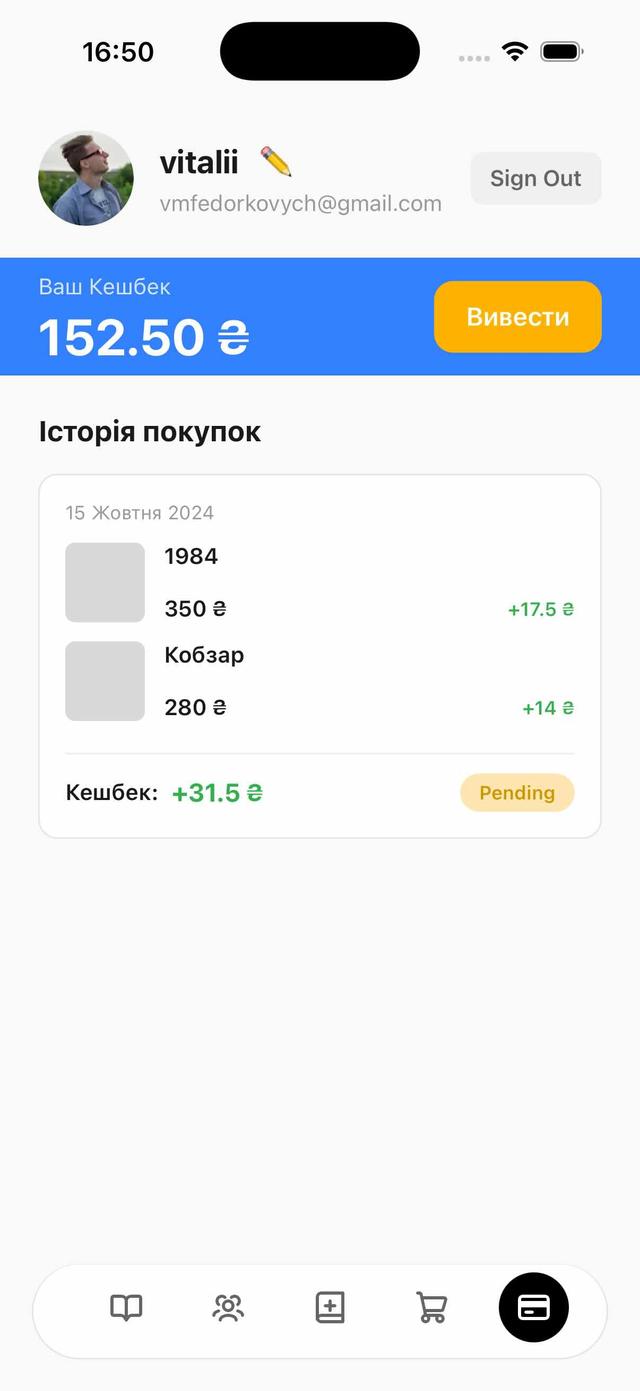Expand the 15 Жовтня 2024 purchase group

[140, 514]
